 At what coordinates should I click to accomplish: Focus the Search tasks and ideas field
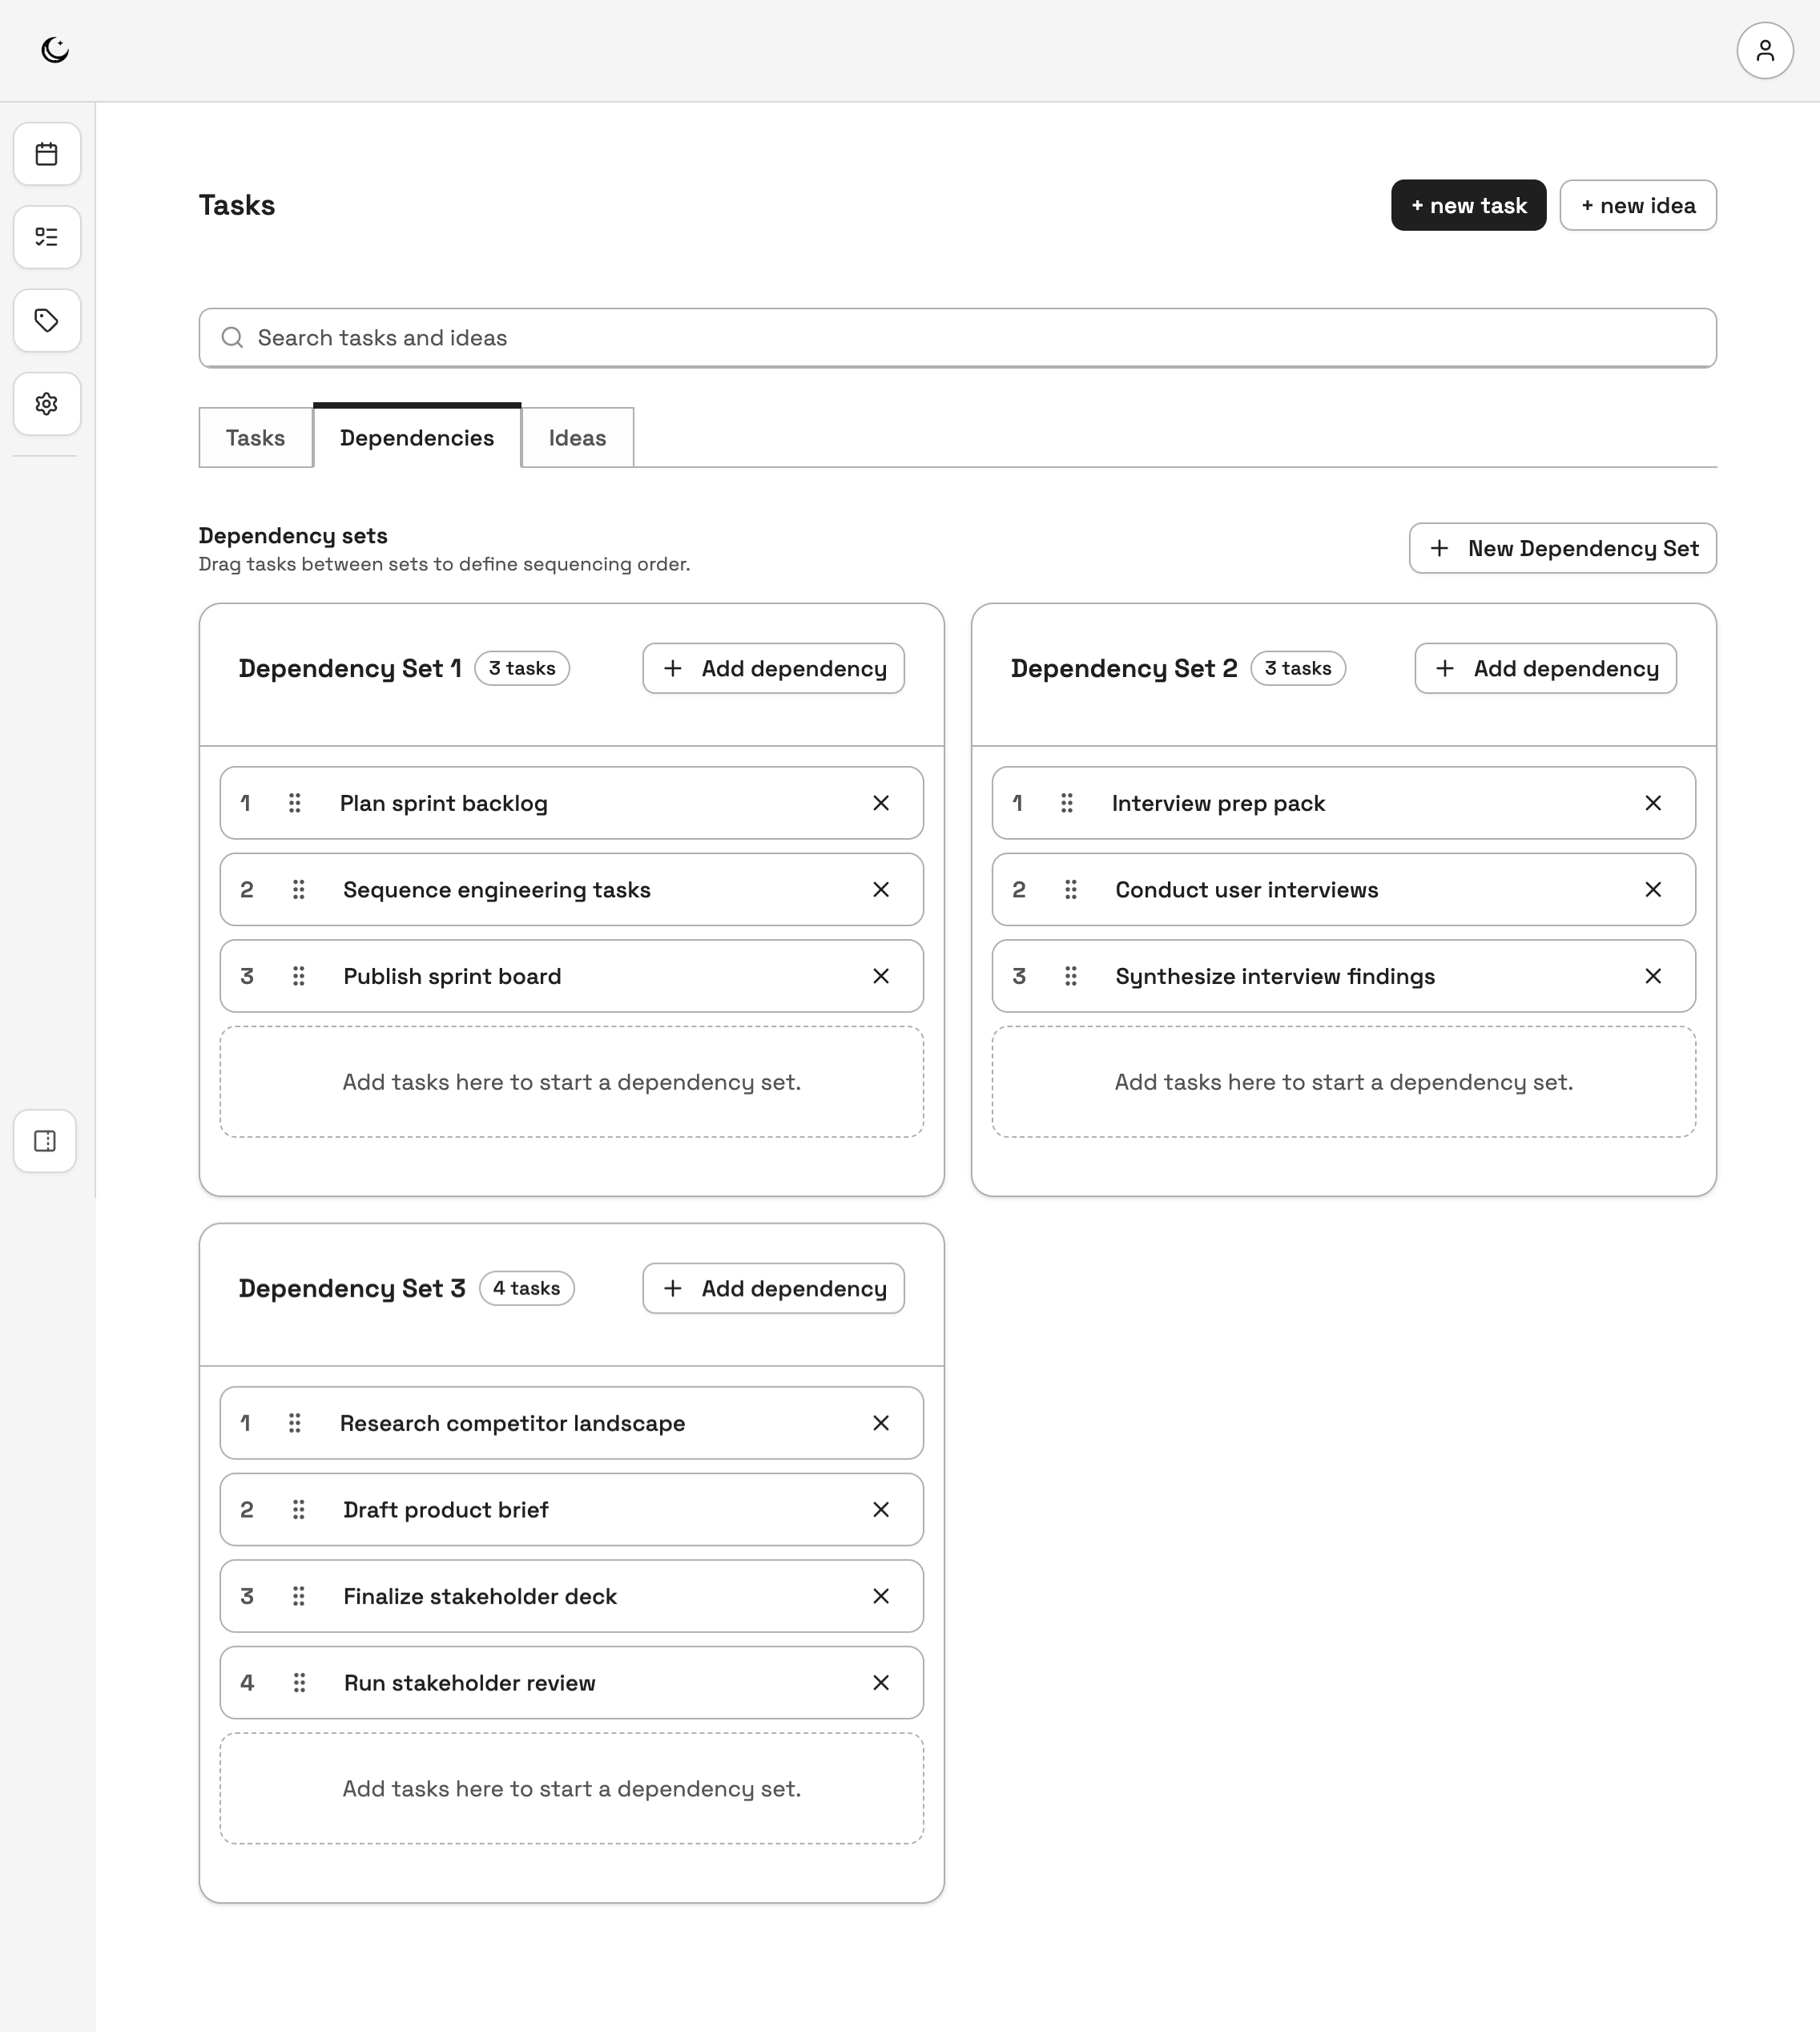click(957, 338)
